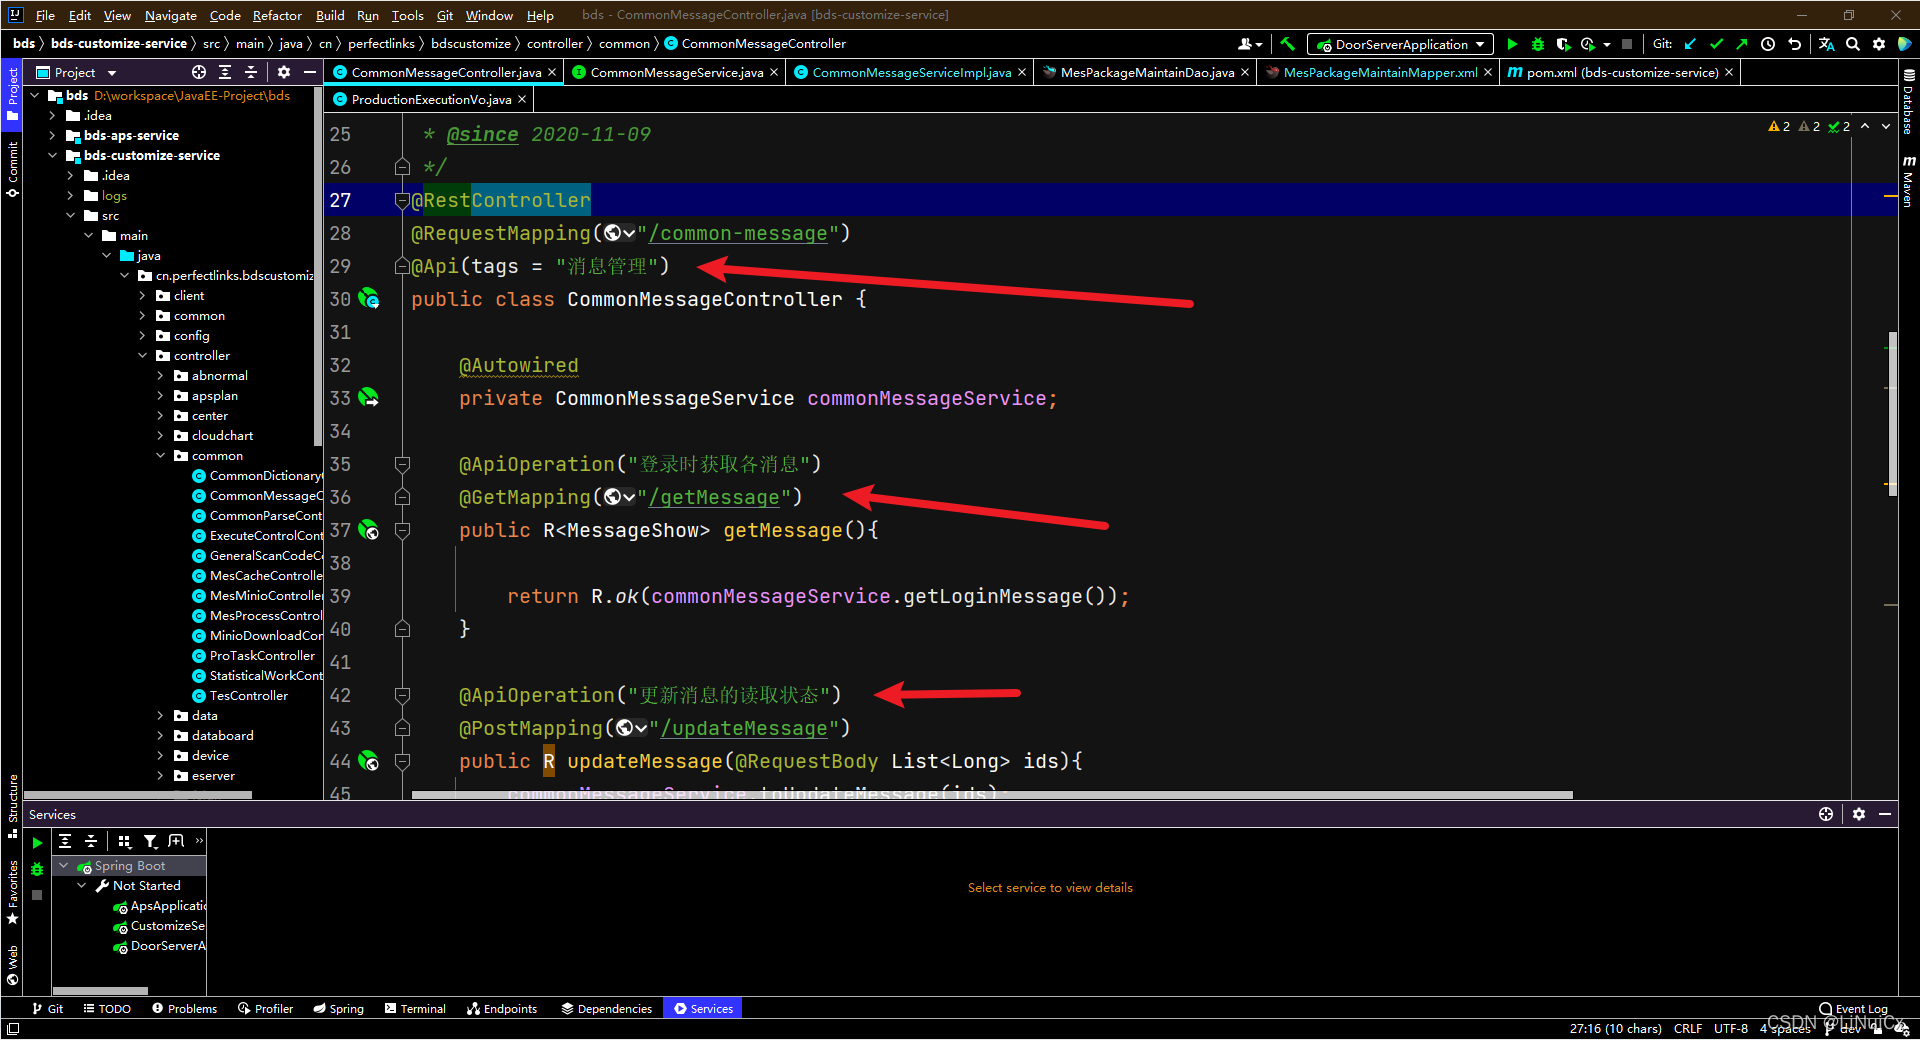Expand the databoard package folder
The width and height of the screenshot is (1920, 1040).
[x=161, y=736]
